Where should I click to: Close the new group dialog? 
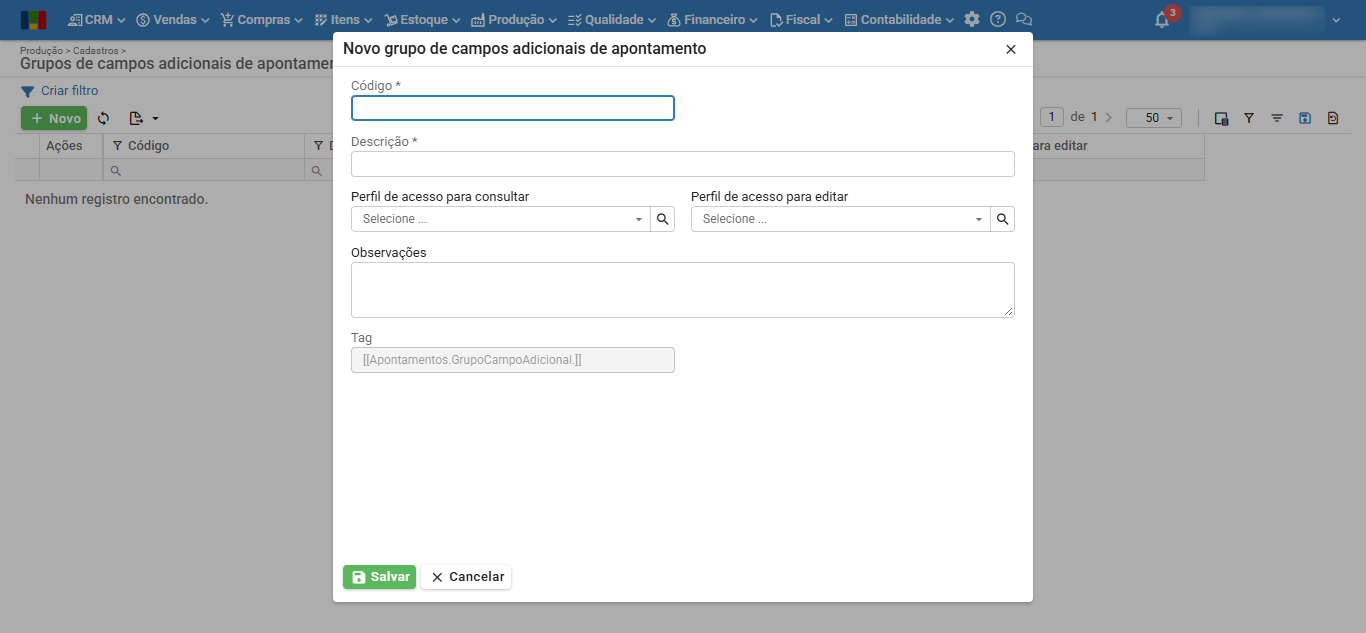[x=1011, y=49]
